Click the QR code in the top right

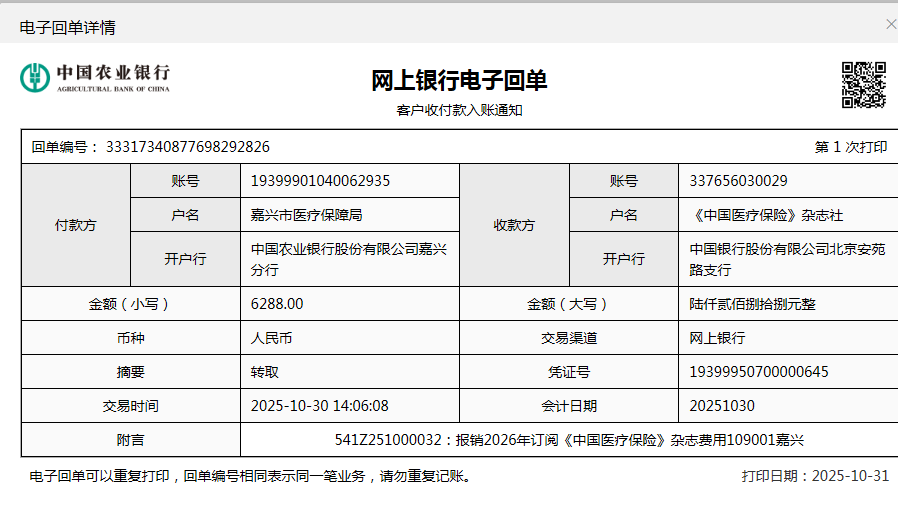coord(863,84)
